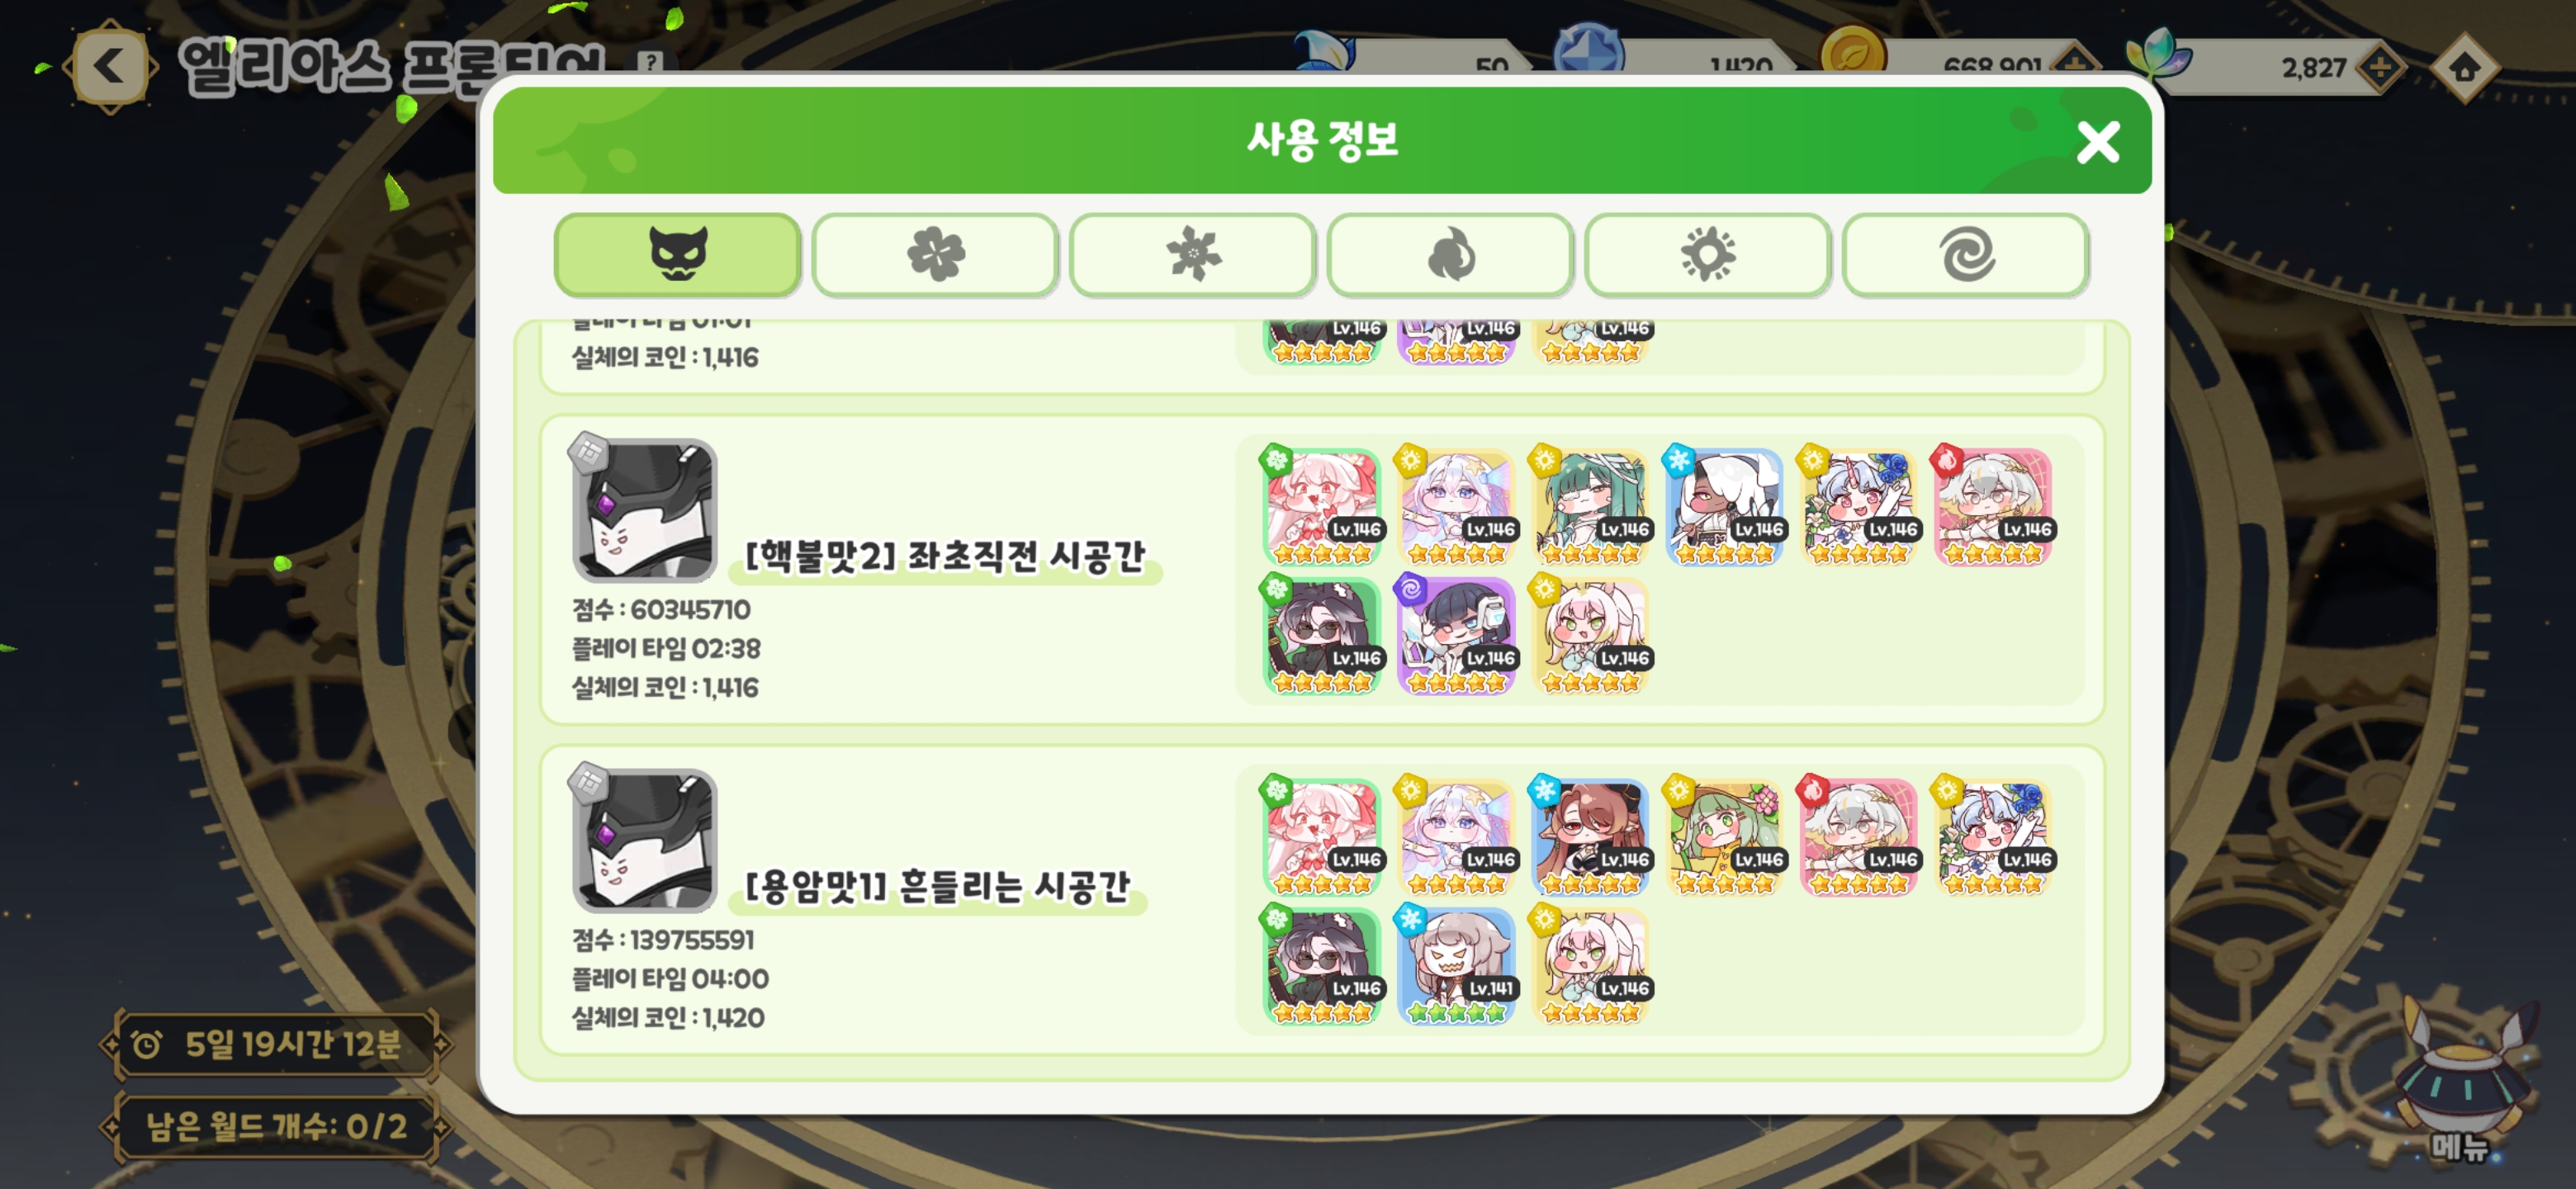Tap the remaining time 5일 19시간 12분 badge

(275, 1045)
